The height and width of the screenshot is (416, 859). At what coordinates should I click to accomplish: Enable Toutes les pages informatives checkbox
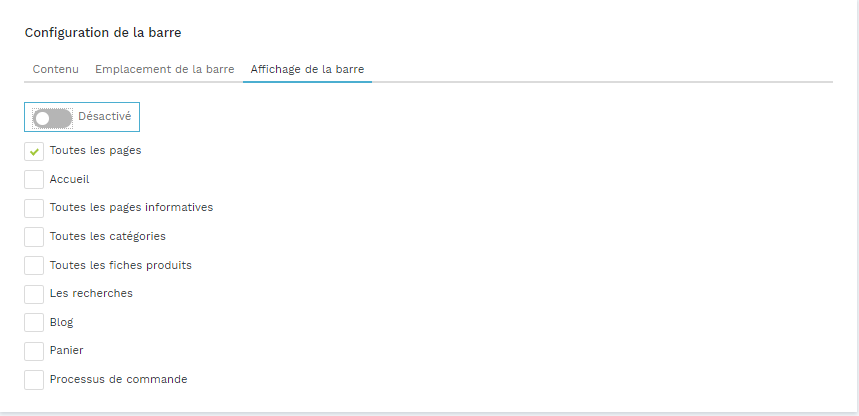pyautogui.click(x=34, y=208)
